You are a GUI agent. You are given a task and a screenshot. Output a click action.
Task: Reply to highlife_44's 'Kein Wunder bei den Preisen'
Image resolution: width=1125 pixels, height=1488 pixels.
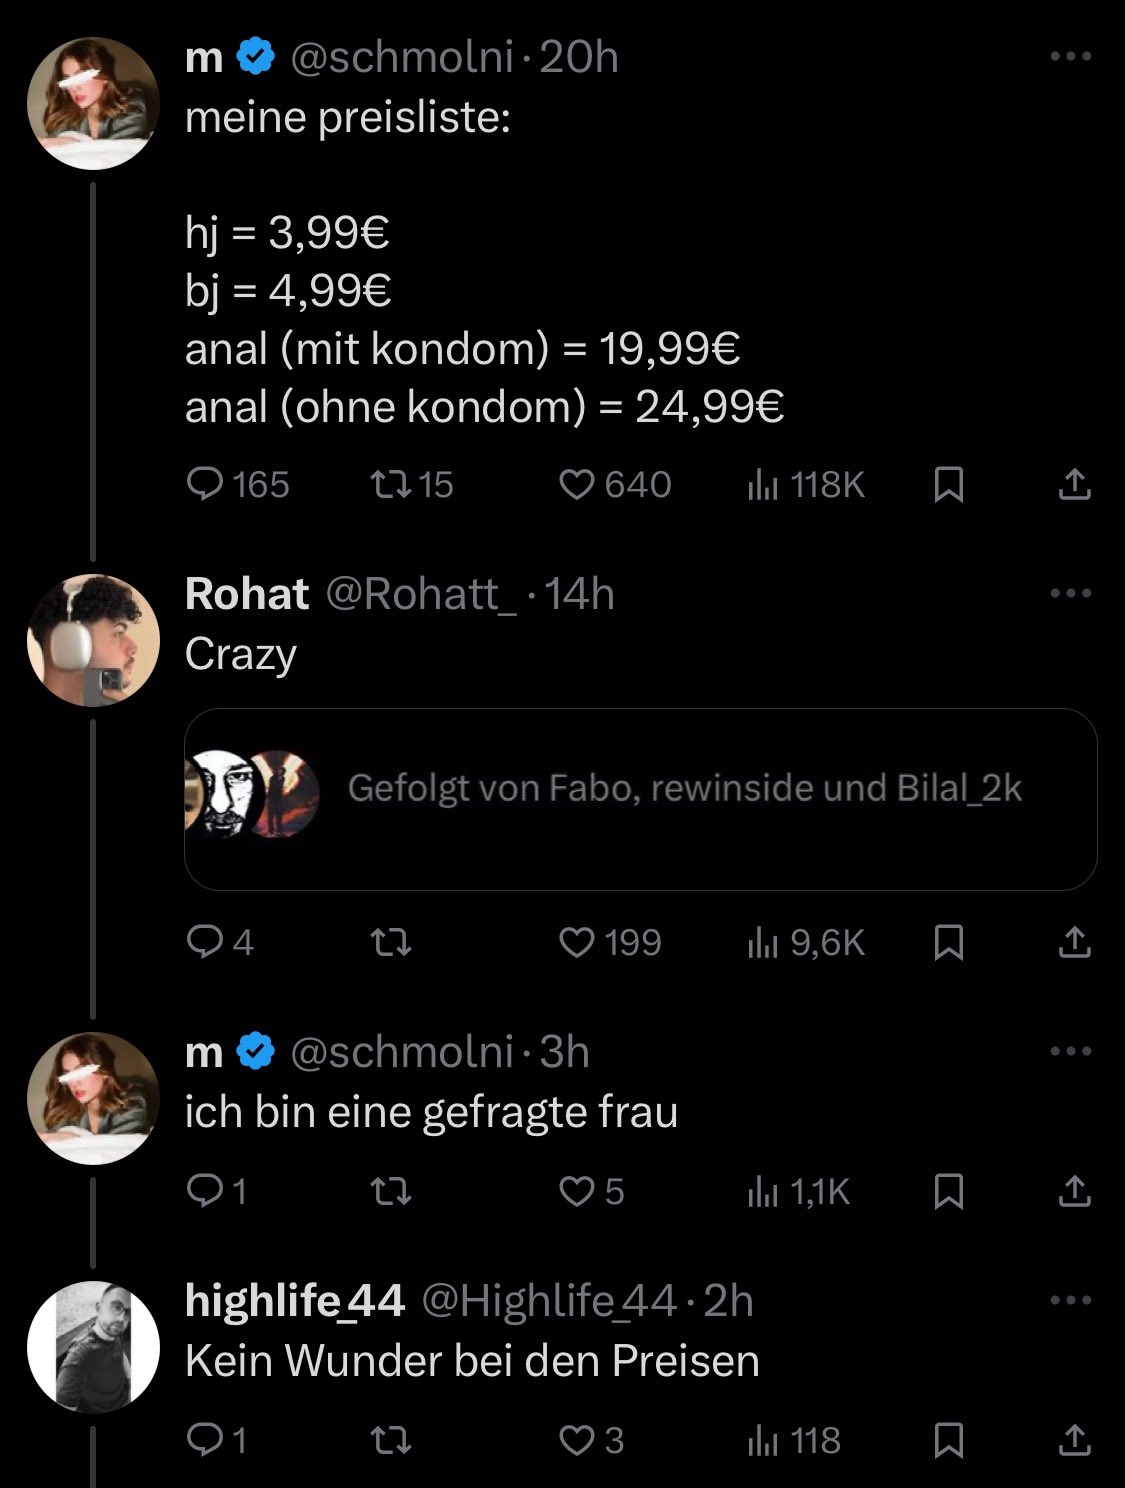tap(205, 1440)
